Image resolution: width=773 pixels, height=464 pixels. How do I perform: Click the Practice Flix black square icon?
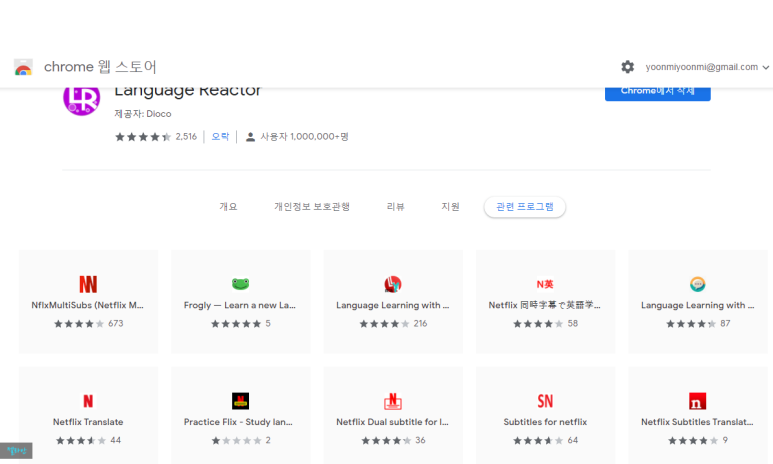tap(241, 401)
